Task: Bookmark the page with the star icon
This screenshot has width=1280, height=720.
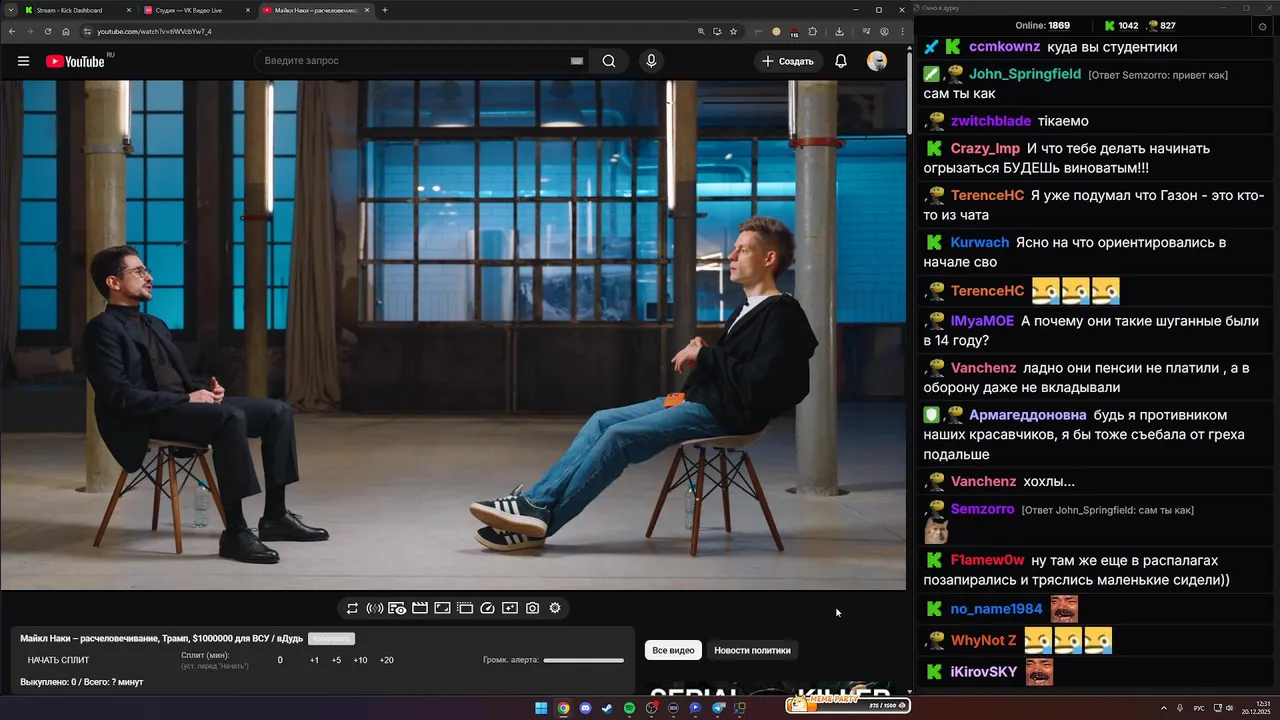Action: coord(733,31)
